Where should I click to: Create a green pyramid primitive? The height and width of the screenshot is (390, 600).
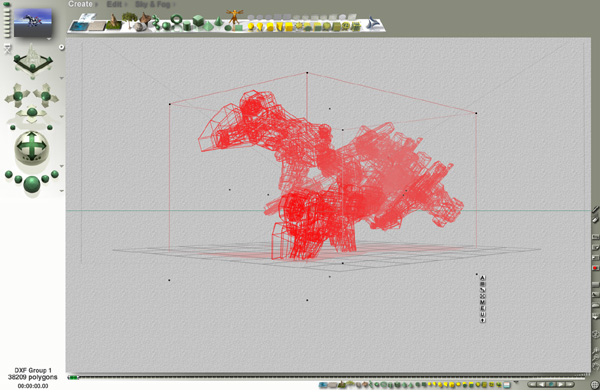coord(208,26)
